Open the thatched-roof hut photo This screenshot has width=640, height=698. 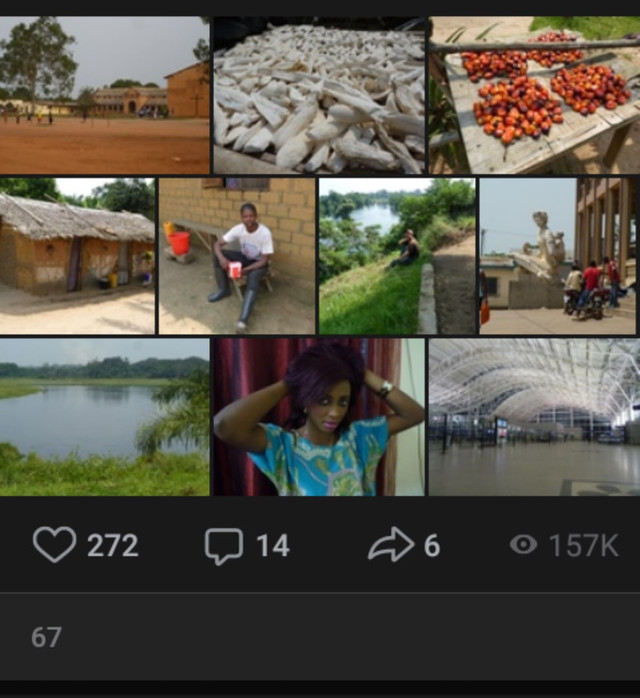(77, 256)
